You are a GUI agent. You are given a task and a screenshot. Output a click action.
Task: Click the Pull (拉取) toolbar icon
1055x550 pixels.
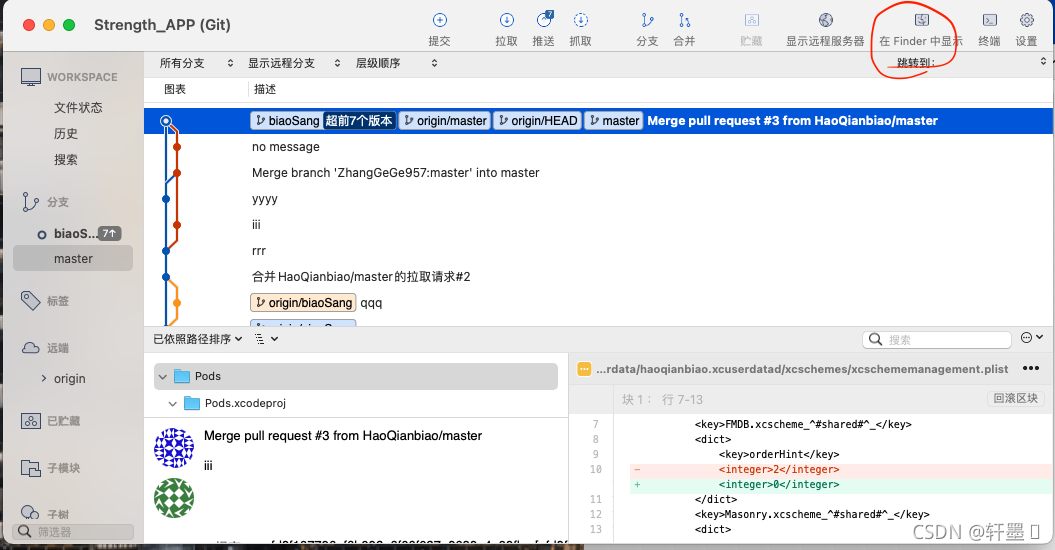[507, 21]
